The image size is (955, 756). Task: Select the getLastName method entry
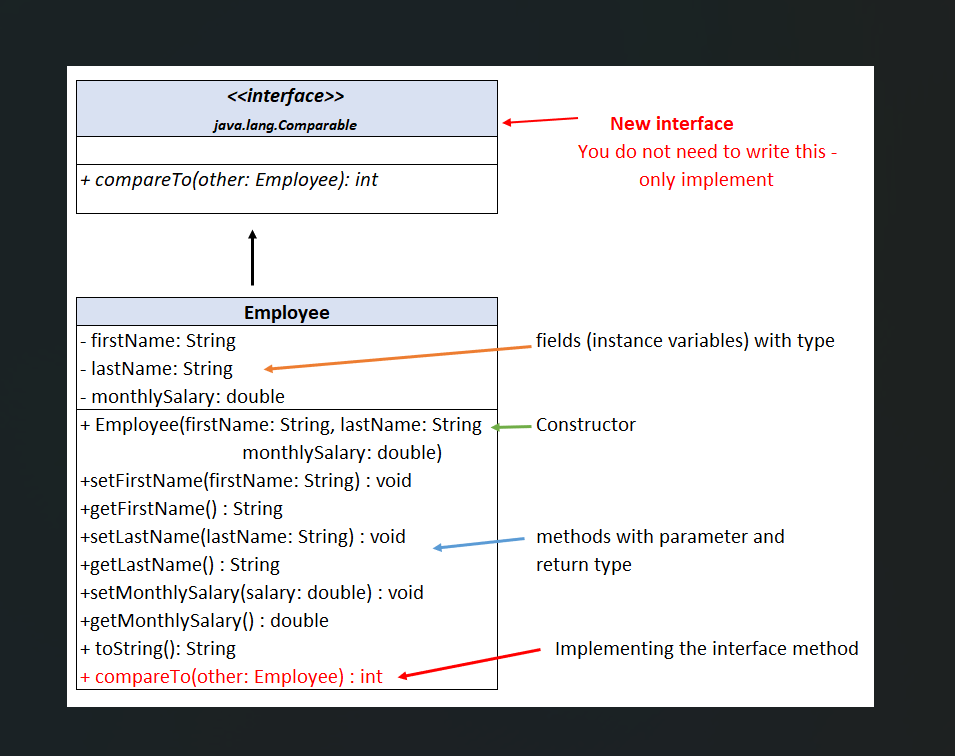tap(185, 564)
